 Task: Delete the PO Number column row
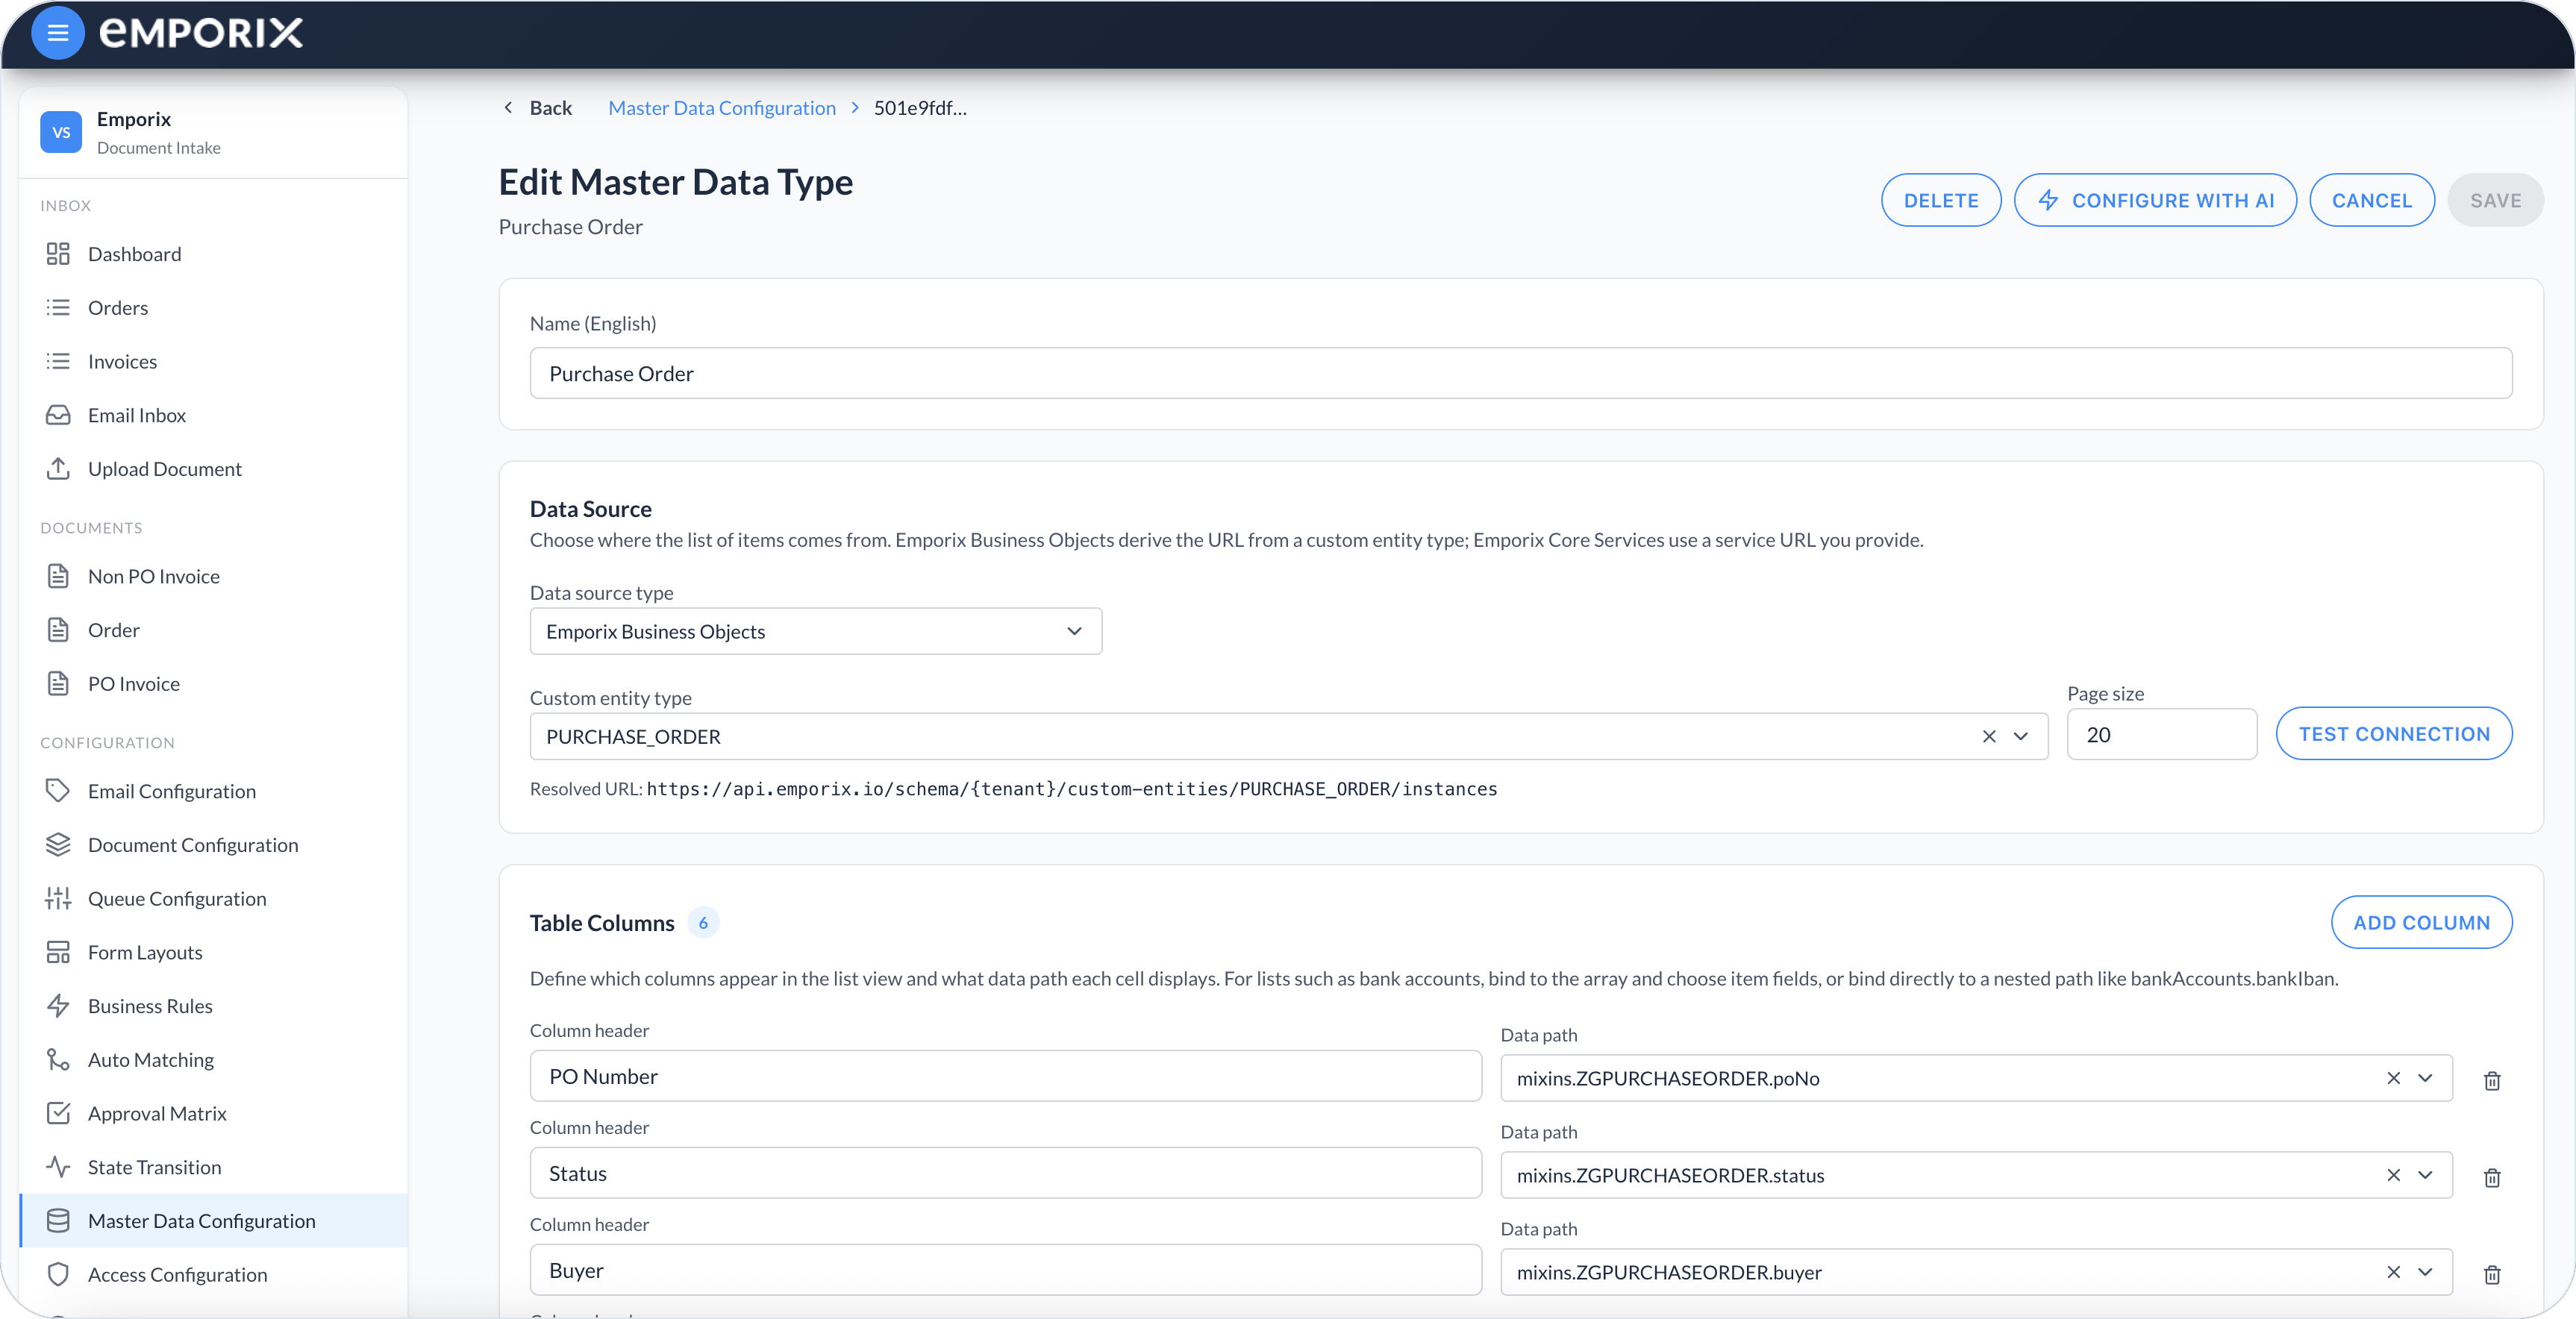point(2492,1081)
